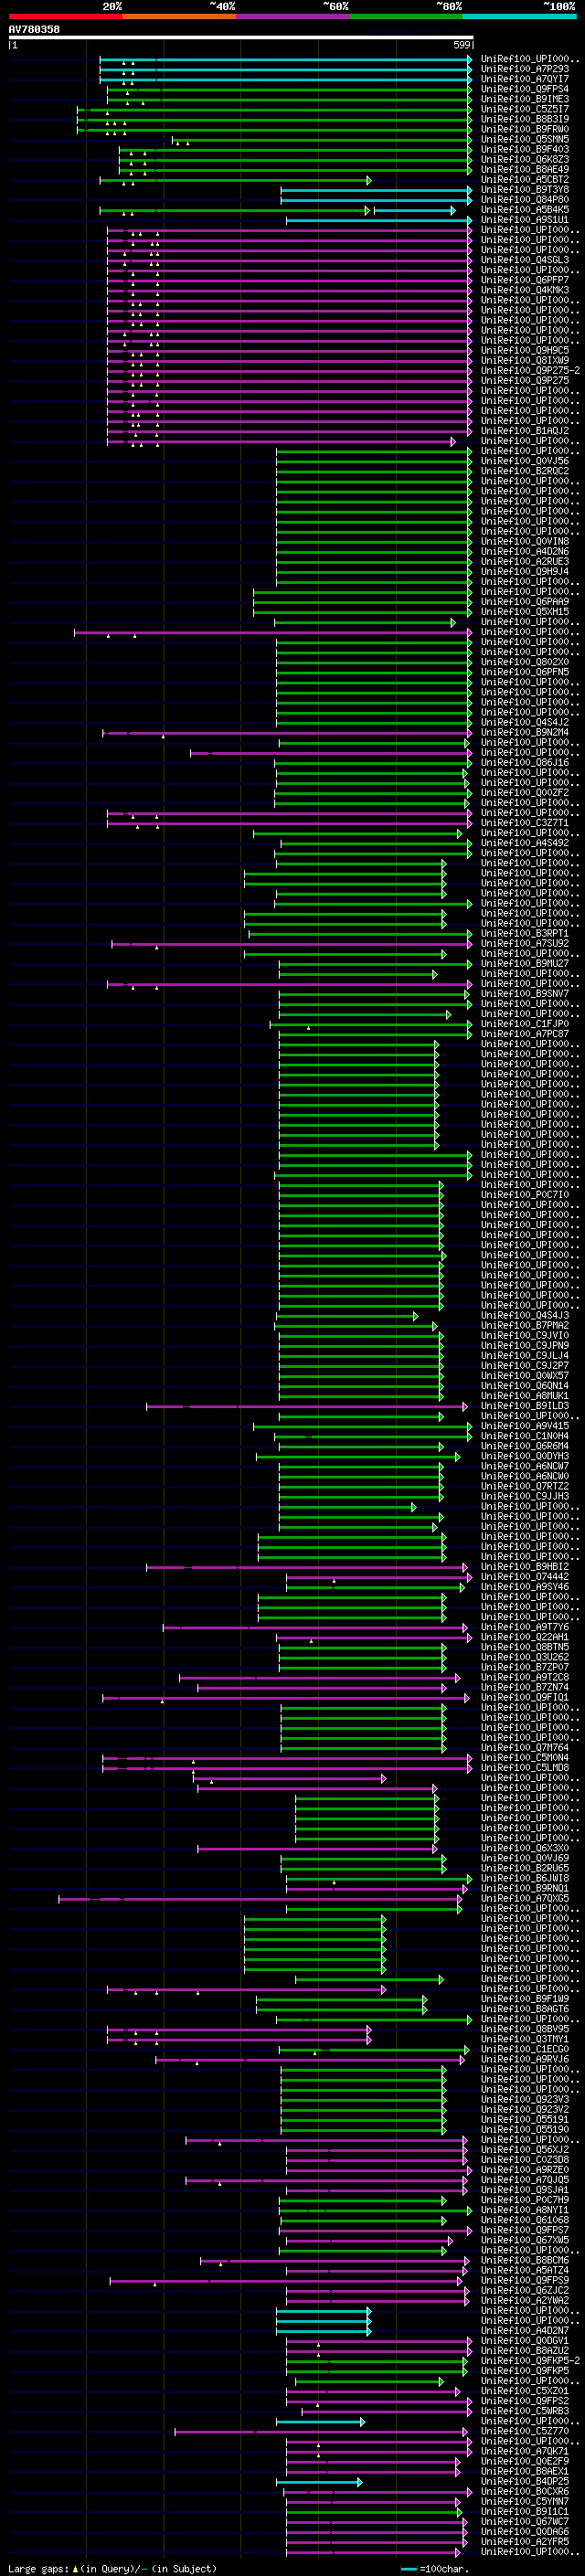Select hit label UniRef100_Q6R6M4
Viewport: 585px width, 2576px height.
coord(525,1446)
